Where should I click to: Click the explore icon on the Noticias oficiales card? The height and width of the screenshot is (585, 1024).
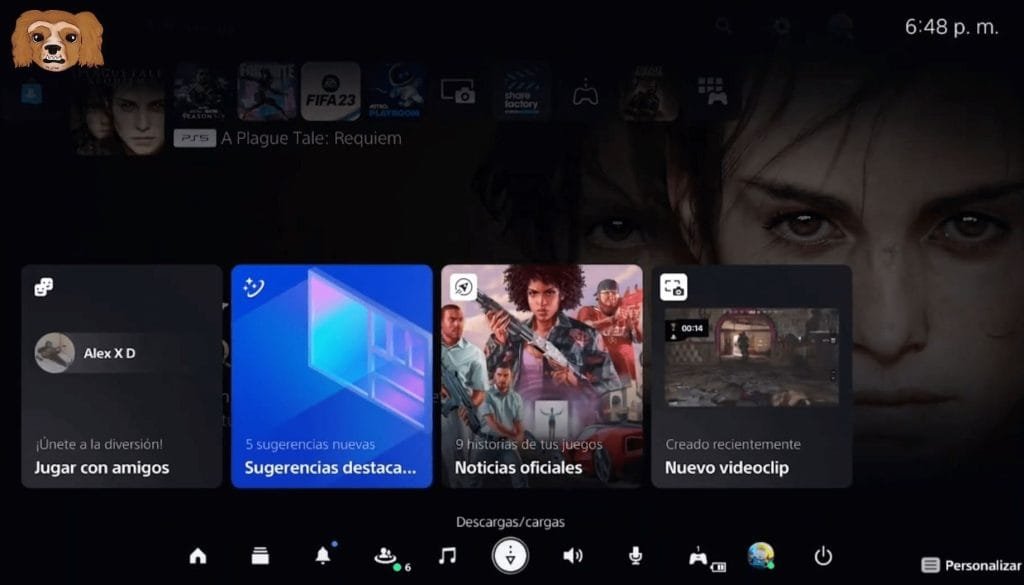click(x=463, y=287)
